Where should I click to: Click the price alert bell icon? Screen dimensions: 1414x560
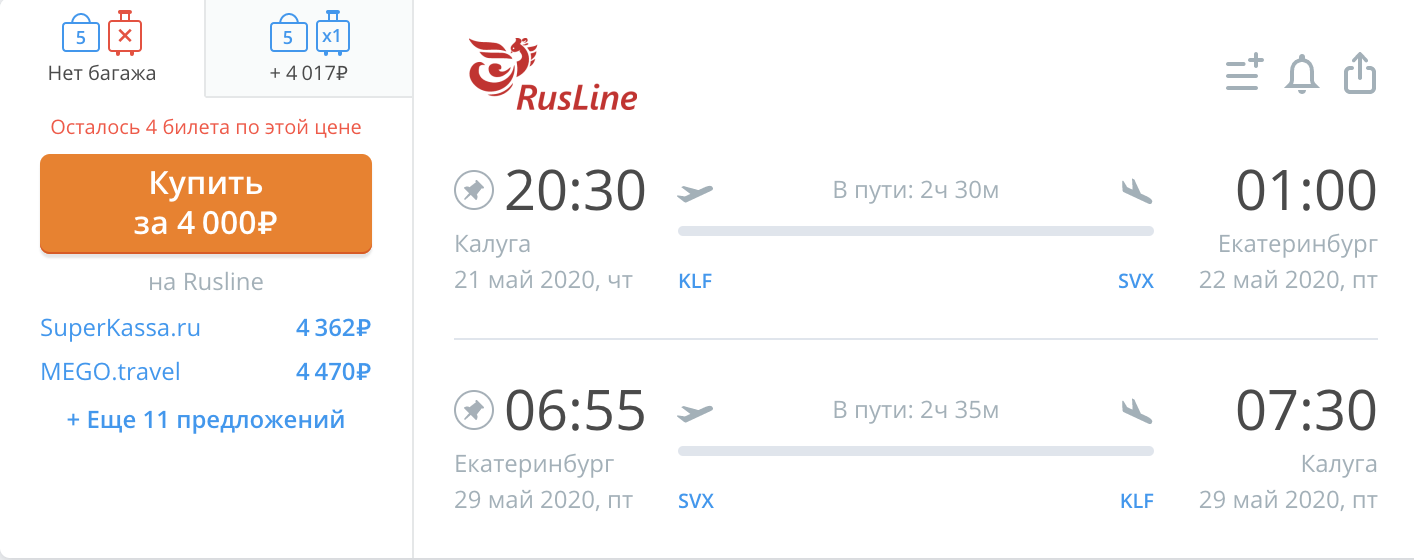pyautogui.click(x=1302, y=75)
